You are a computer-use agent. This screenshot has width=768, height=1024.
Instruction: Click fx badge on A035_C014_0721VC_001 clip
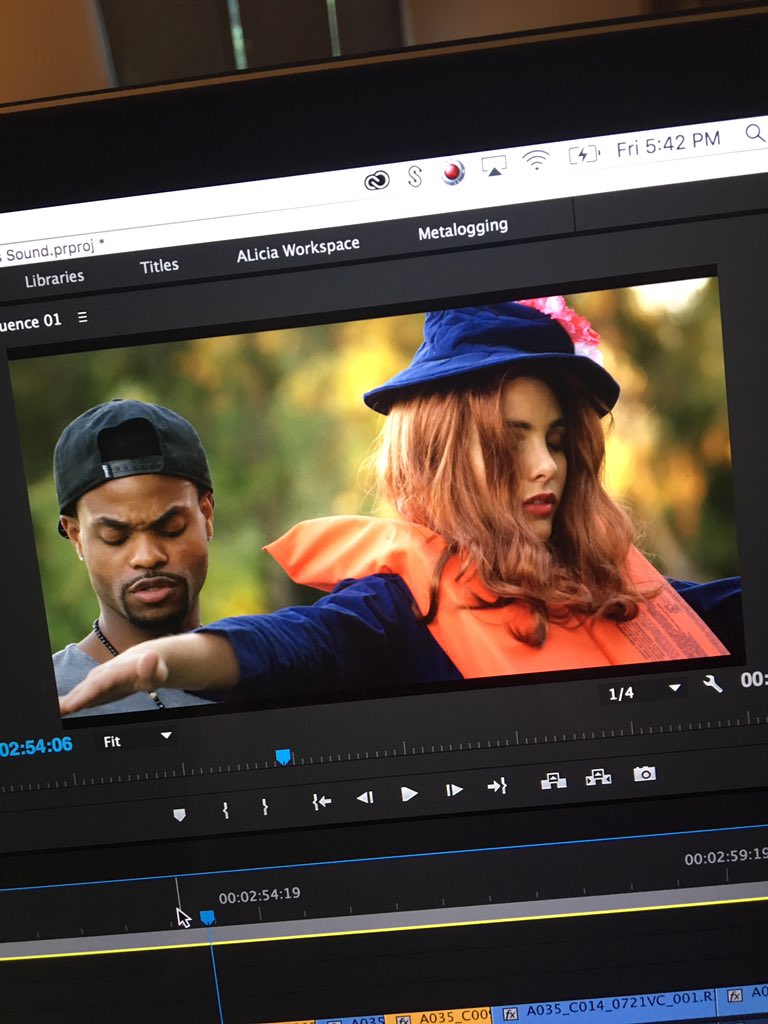point(509,1014)
